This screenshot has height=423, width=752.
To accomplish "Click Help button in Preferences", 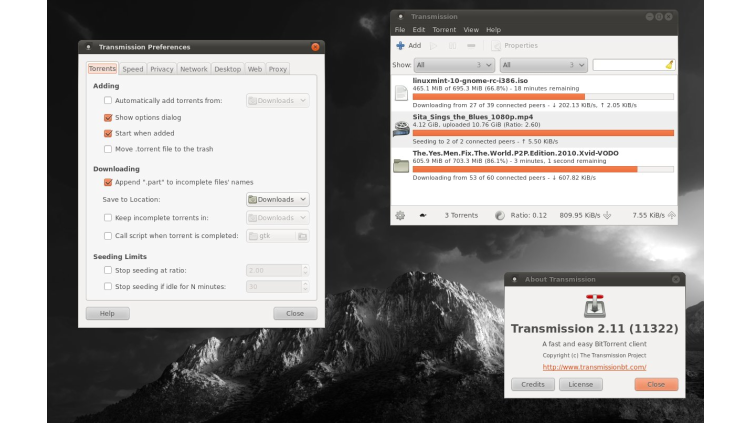I will (107, 313).
